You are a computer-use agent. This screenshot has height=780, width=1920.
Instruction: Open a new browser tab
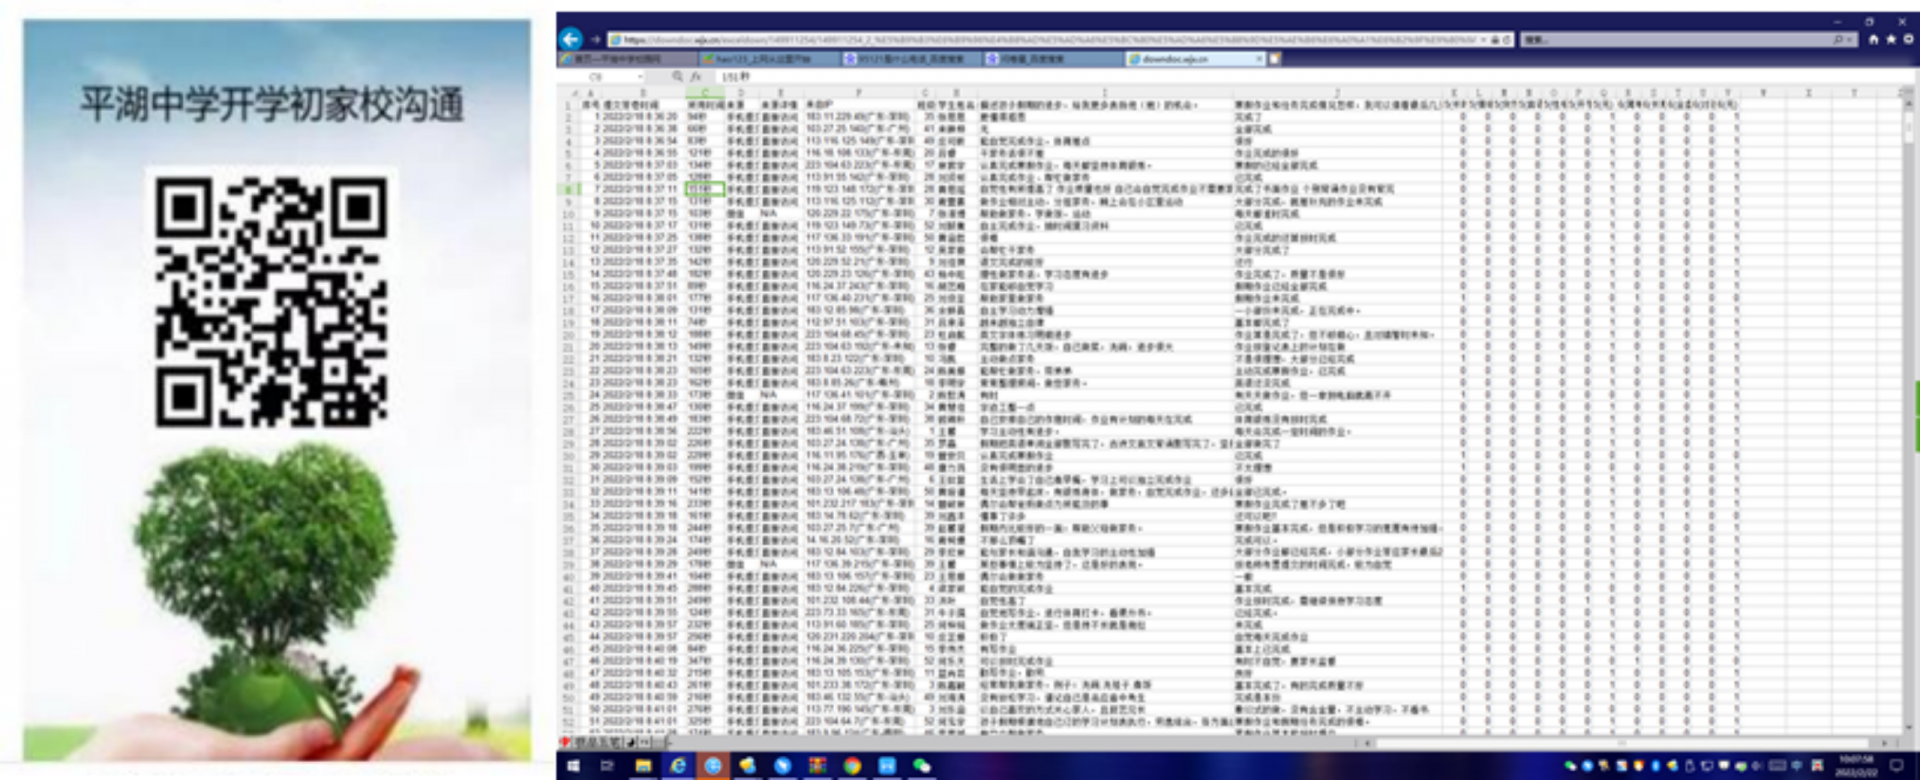coord(1276,59)
